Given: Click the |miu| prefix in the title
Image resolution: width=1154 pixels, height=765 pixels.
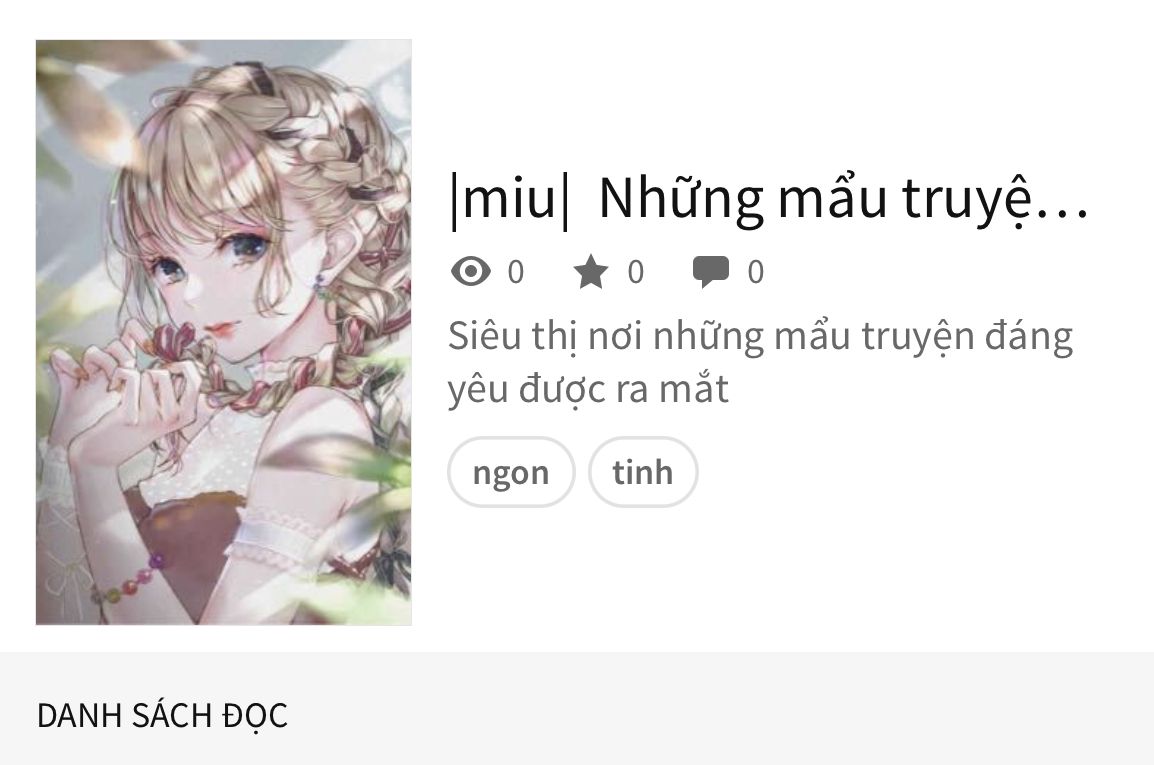Looking at the screenshot, I should 510,200.
